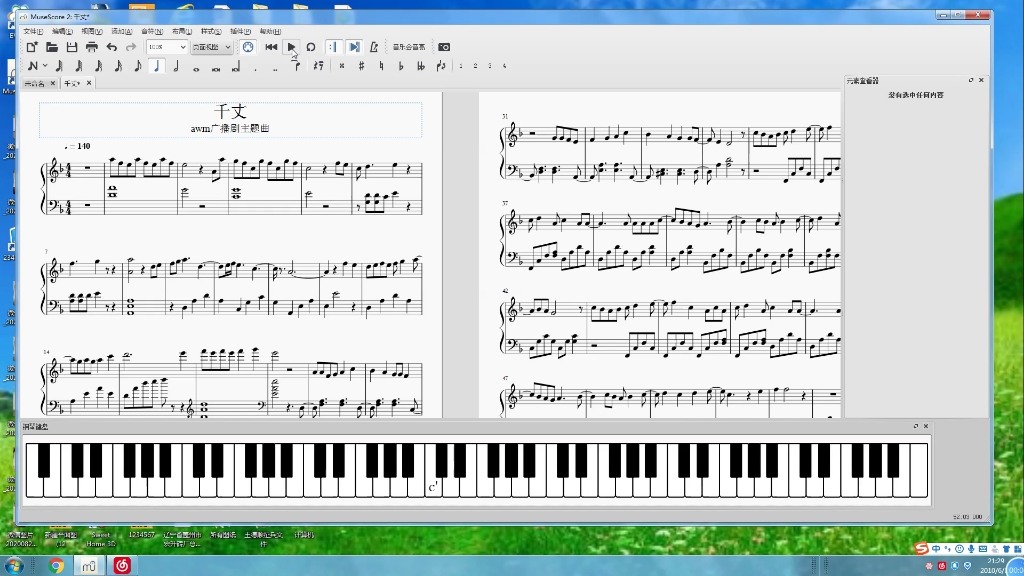Click the 千丈 score title text
This screenshot has height=576, width=1024.
click(x=230, y=112)
